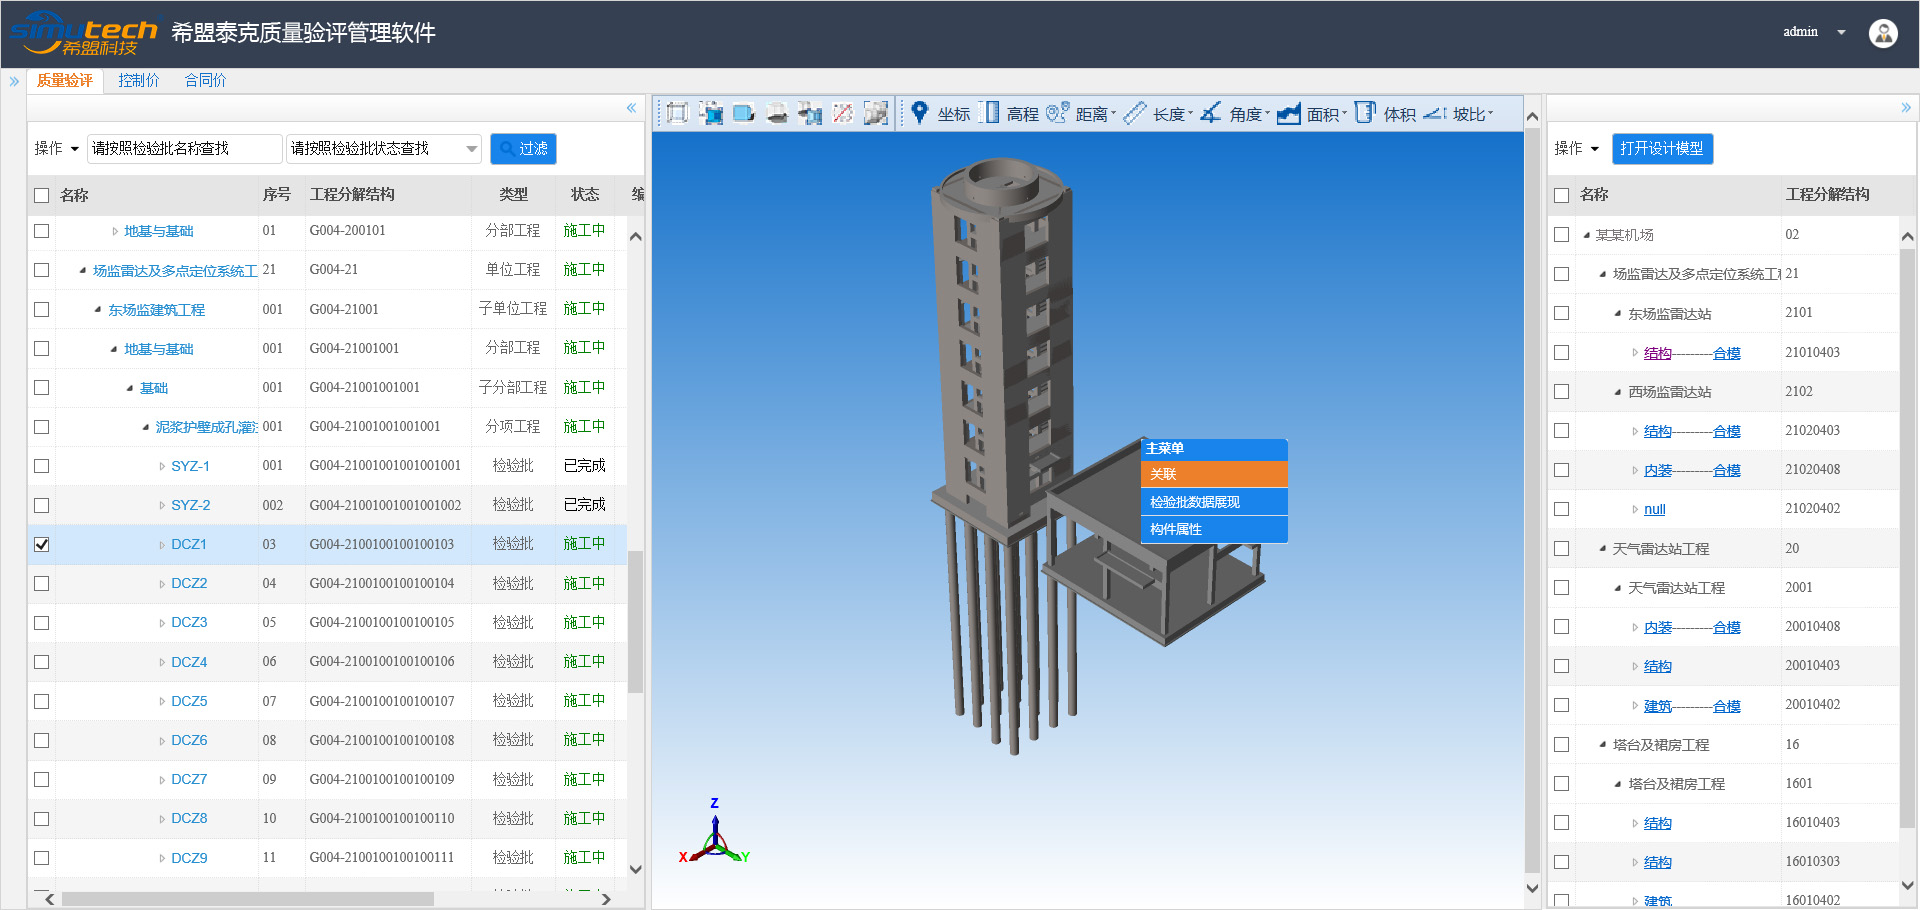Check the DCZ5 row checkbox
The image size is (1920, 910).
point(41,701)
